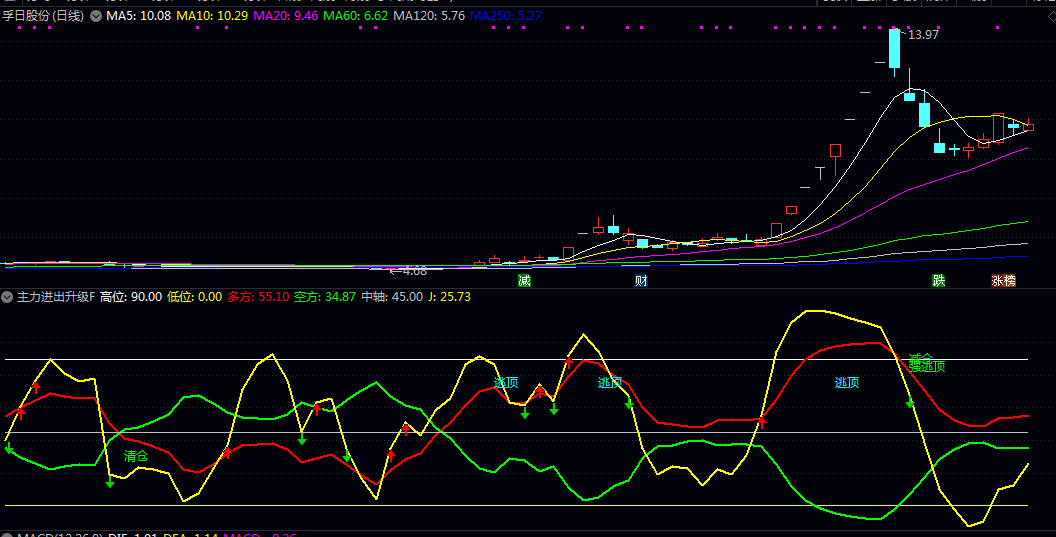The height and width of the screenshot is (537, 1056).
Task: Click the red 涨榜 event marker icon
Action: tap(1003, 281)
